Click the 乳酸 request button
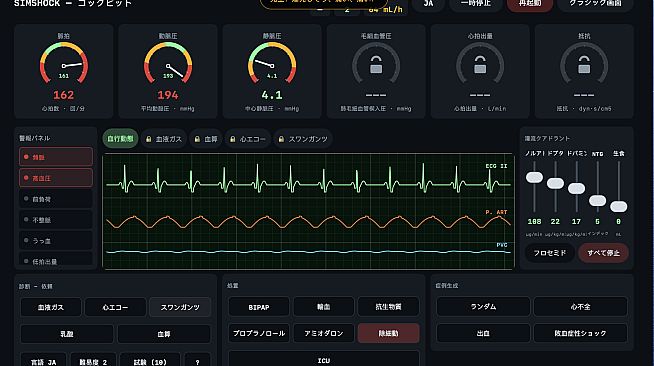This screenshot has height=366, width=654. click(67, 334)
